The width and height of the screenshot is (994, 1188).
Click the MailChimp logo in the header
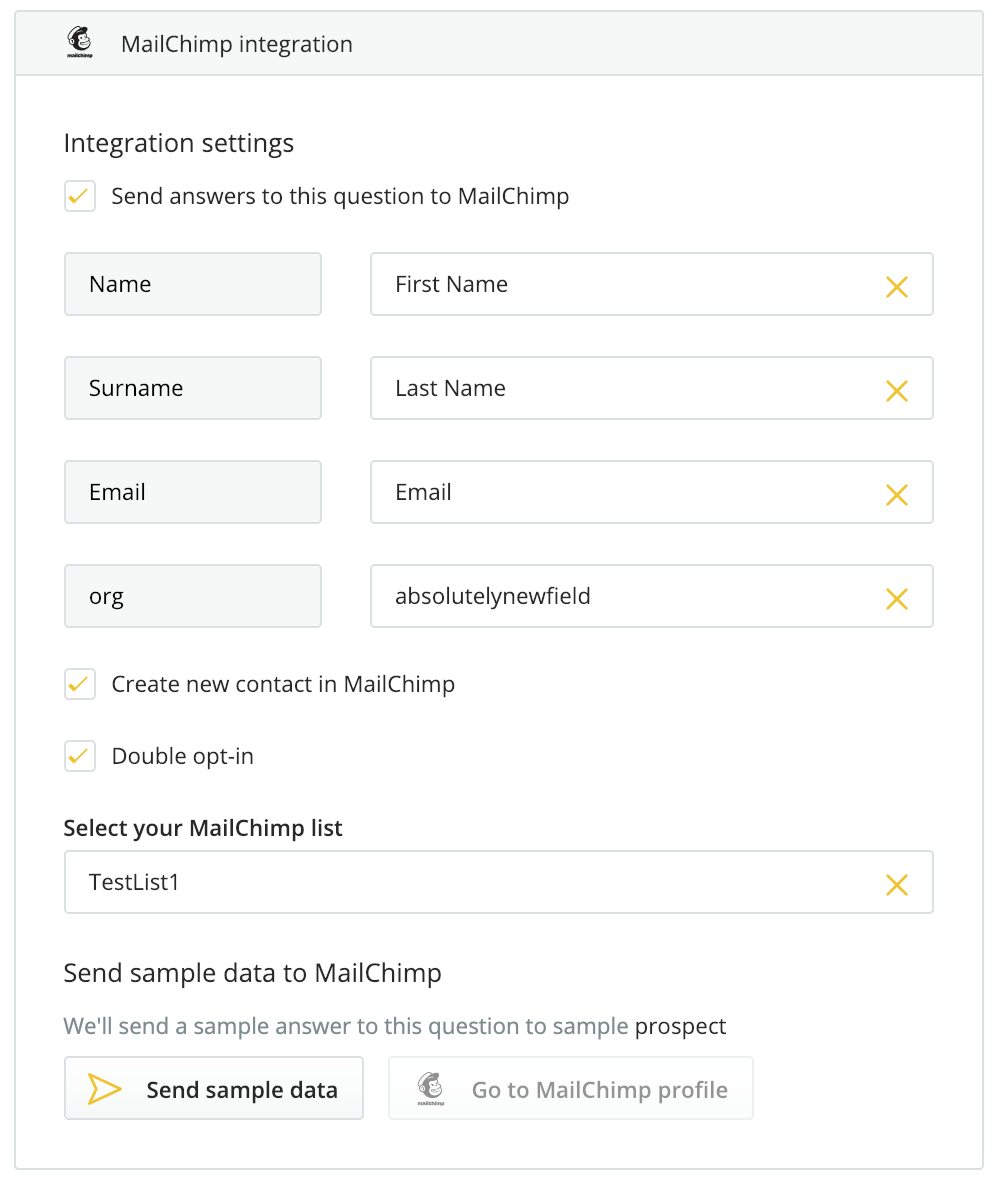pyautogui.click(x=80, y=42)
